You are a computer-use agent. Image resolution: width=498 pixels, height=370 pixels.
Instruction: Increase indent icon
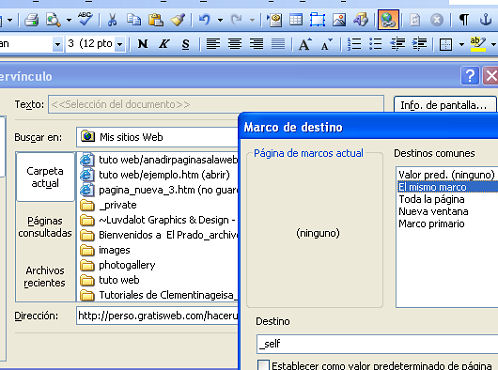pyautogui.click(x=420, y=44)
